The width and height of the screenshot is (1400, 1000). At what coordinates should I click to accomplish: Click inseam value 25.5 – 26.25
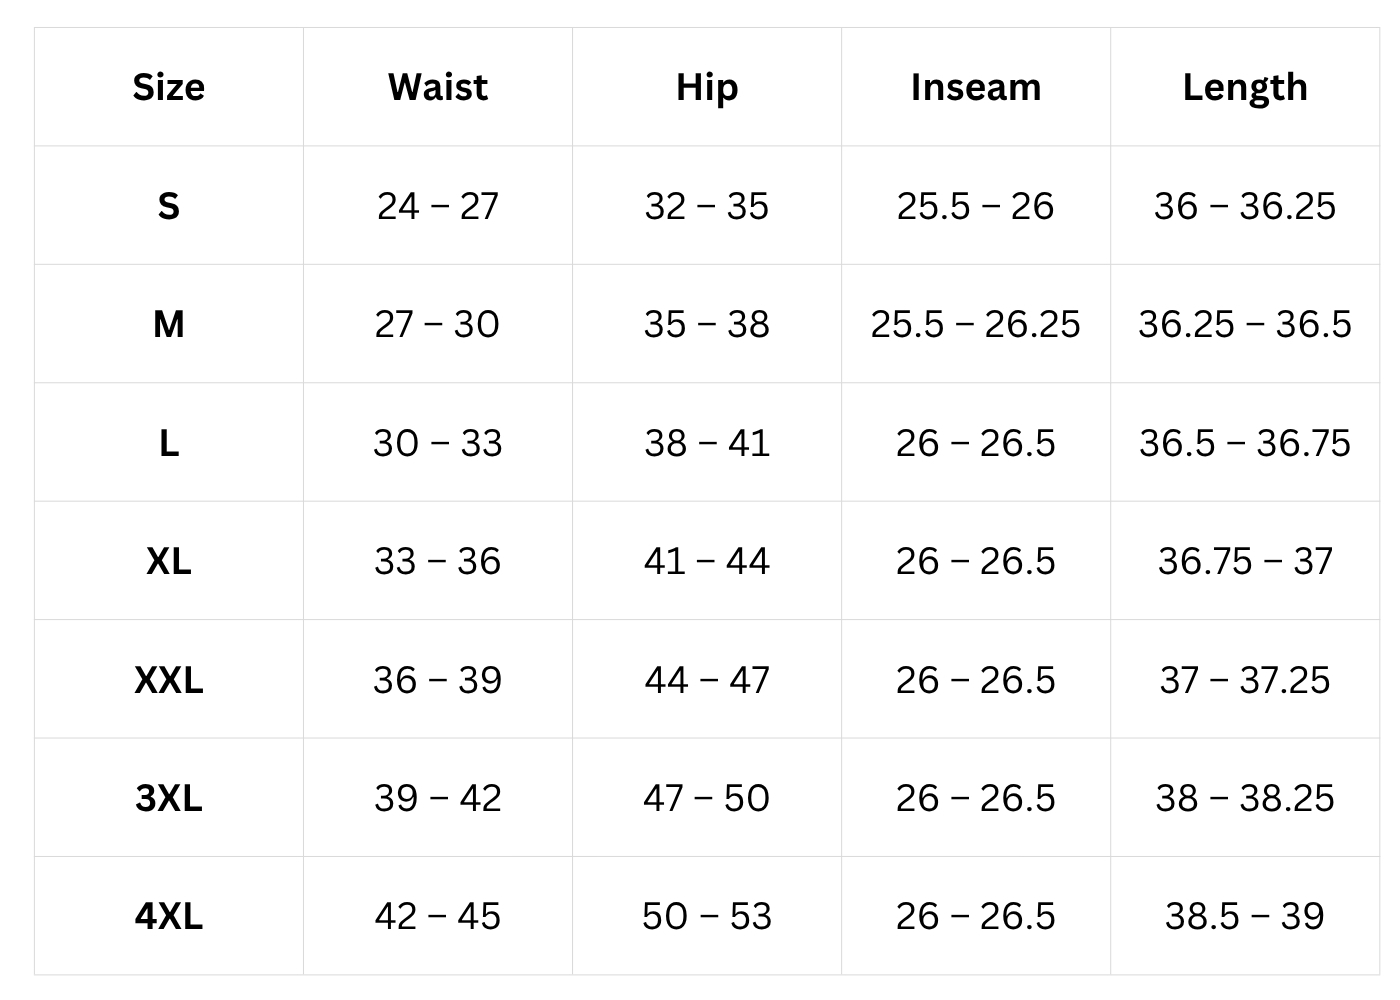[x=976, y=324]
